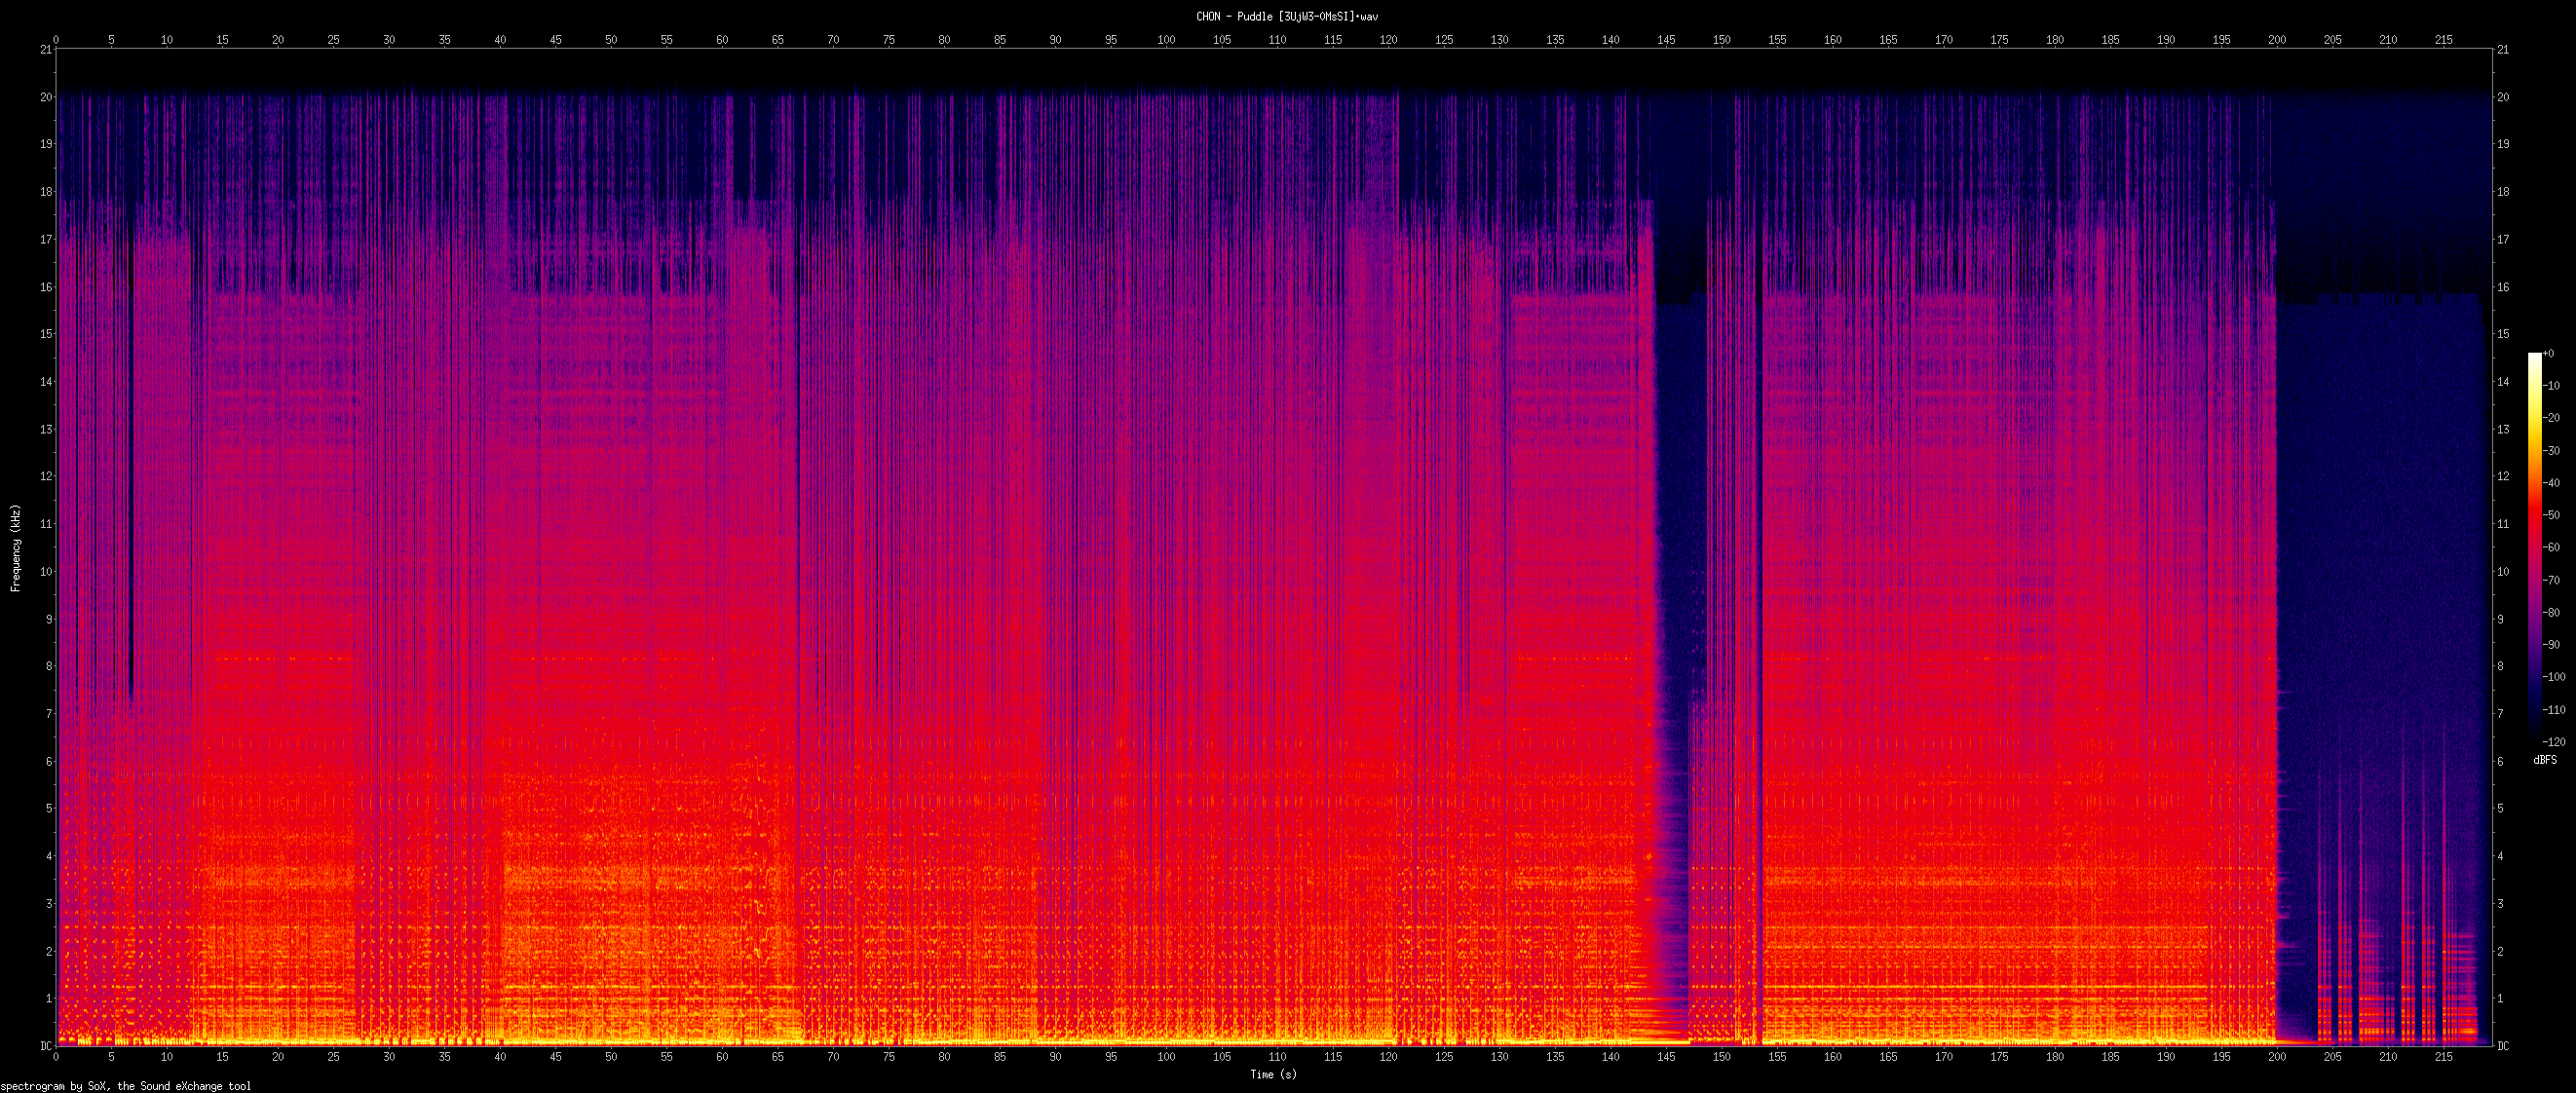Click the 200 second mark on the bottom time axis

(2277, 1057)
